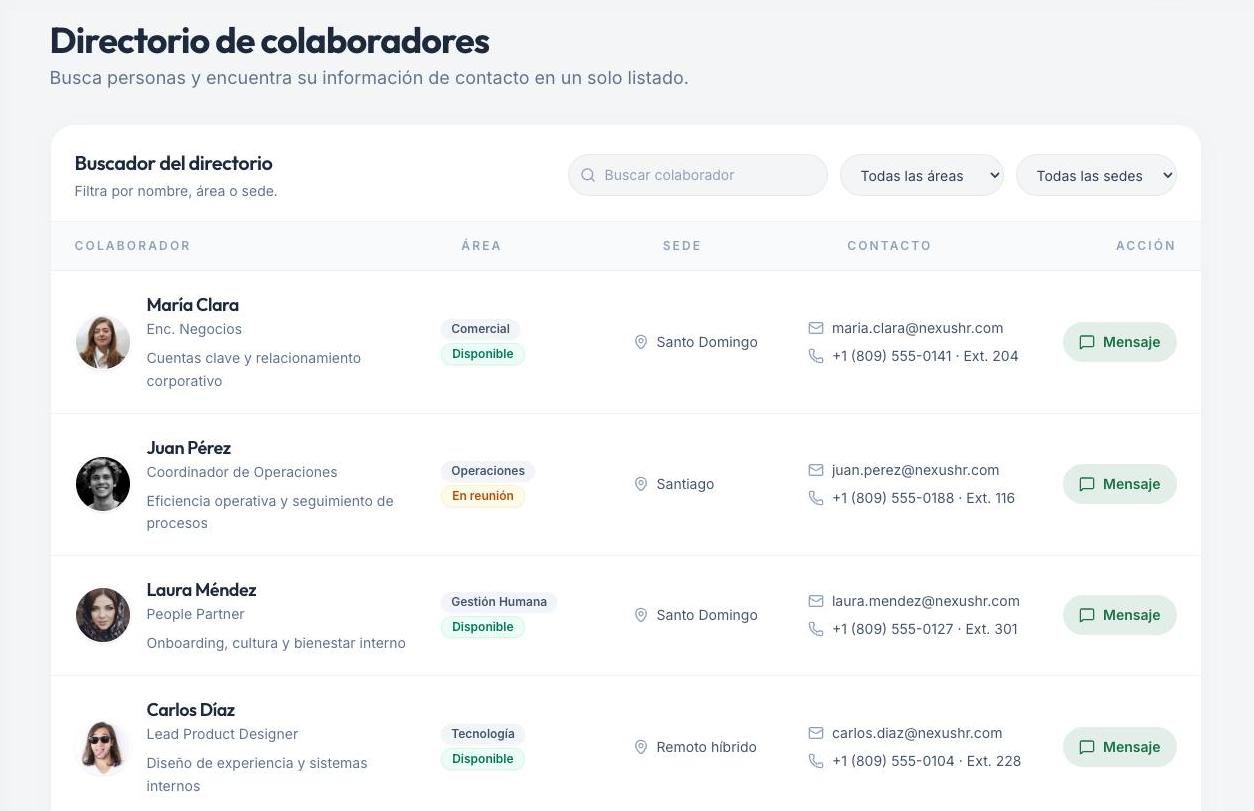Open María Clara's avatar photo
1254x811 pixels.
tap(103, 342)
